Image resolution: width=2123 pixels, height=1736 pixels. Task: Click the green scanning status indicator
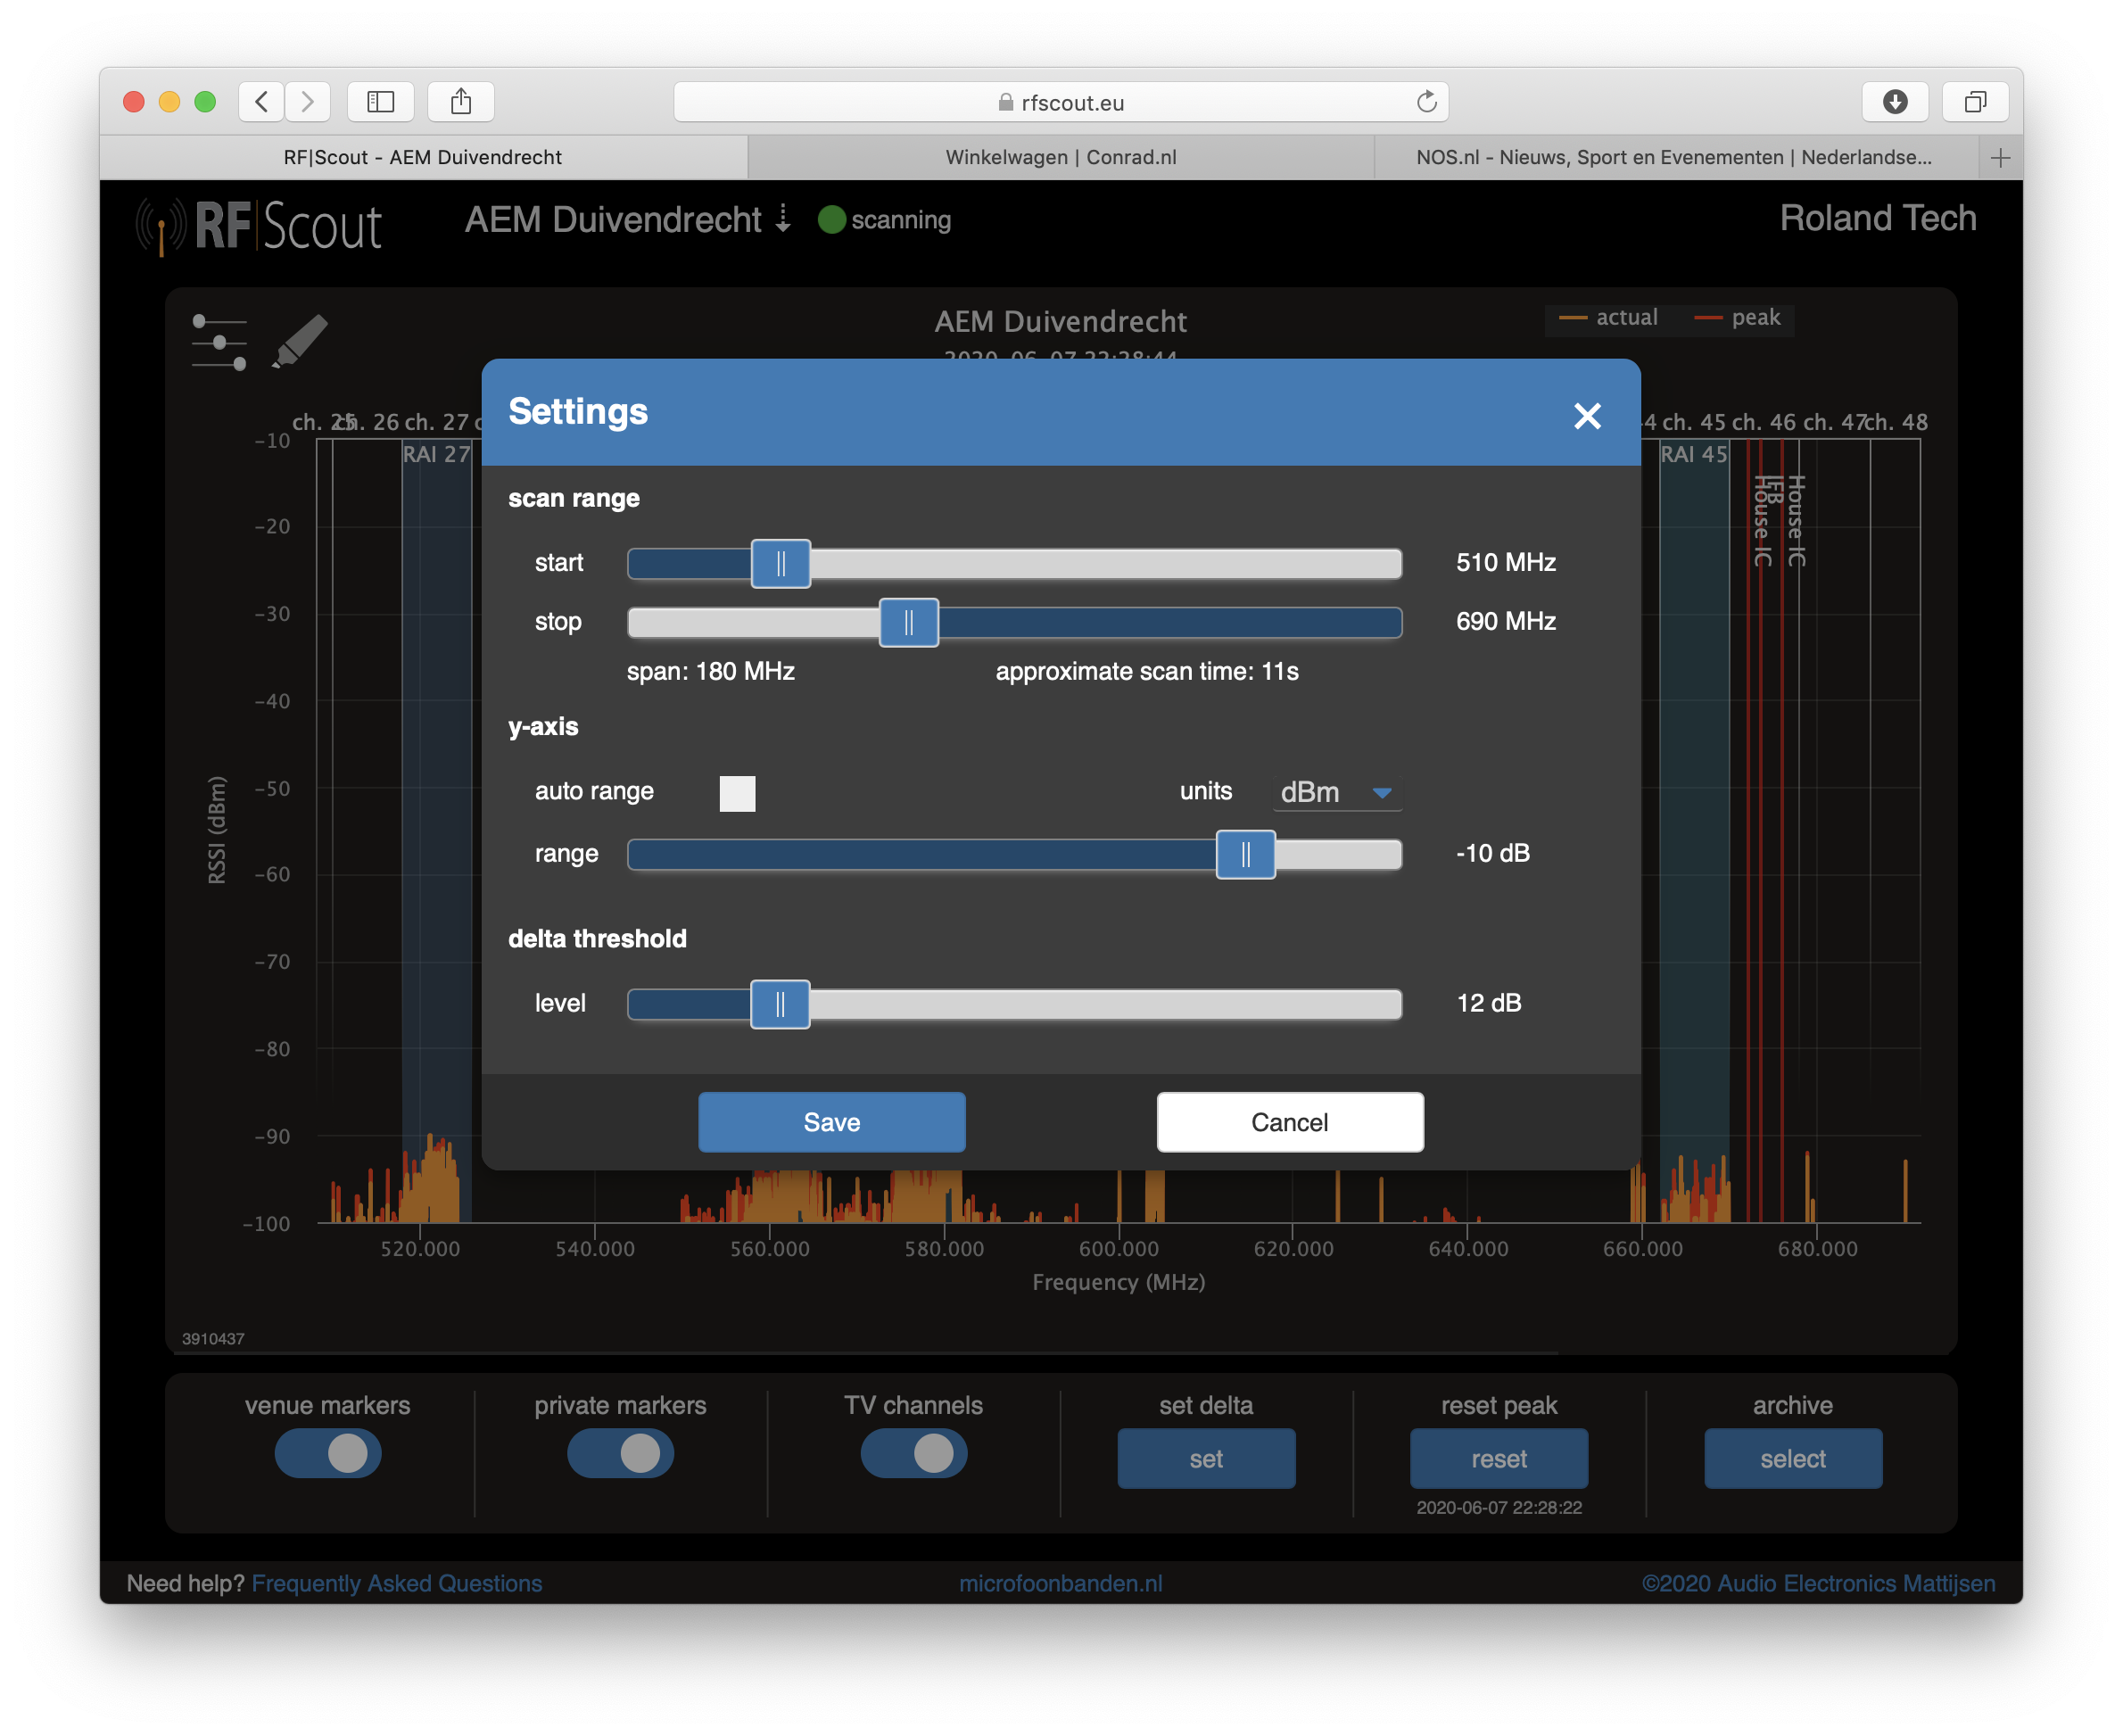point(831,219)
